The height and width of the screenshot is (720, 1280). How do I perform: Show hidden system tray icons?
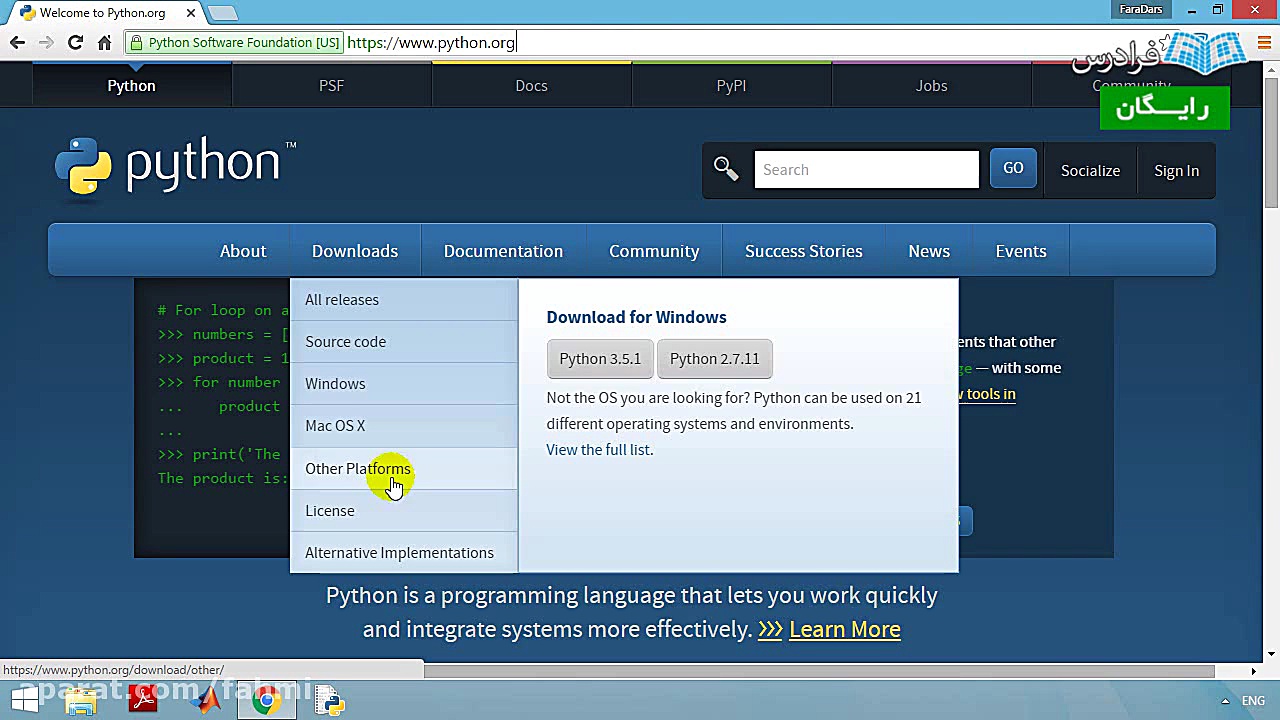1225,701
